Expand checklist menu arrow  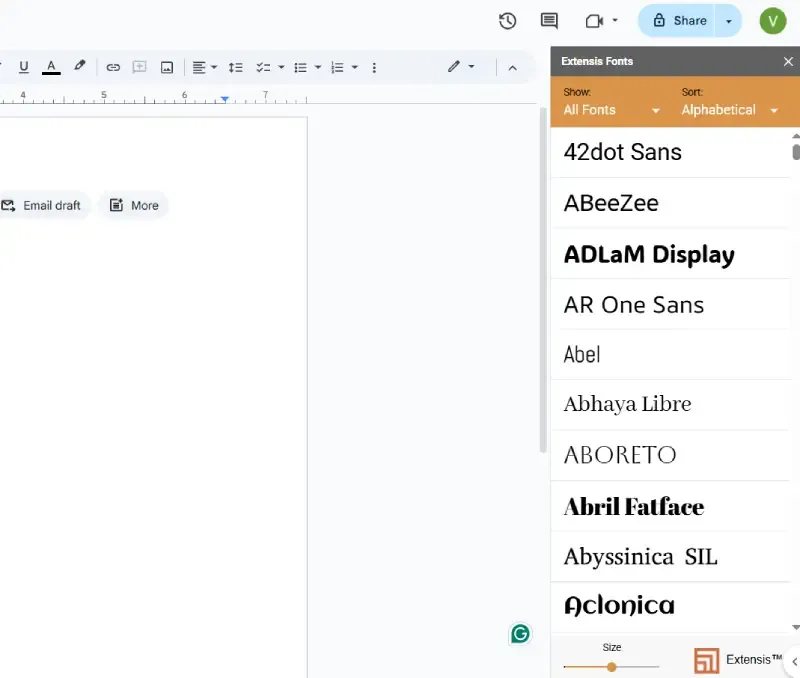coord(281,67)
